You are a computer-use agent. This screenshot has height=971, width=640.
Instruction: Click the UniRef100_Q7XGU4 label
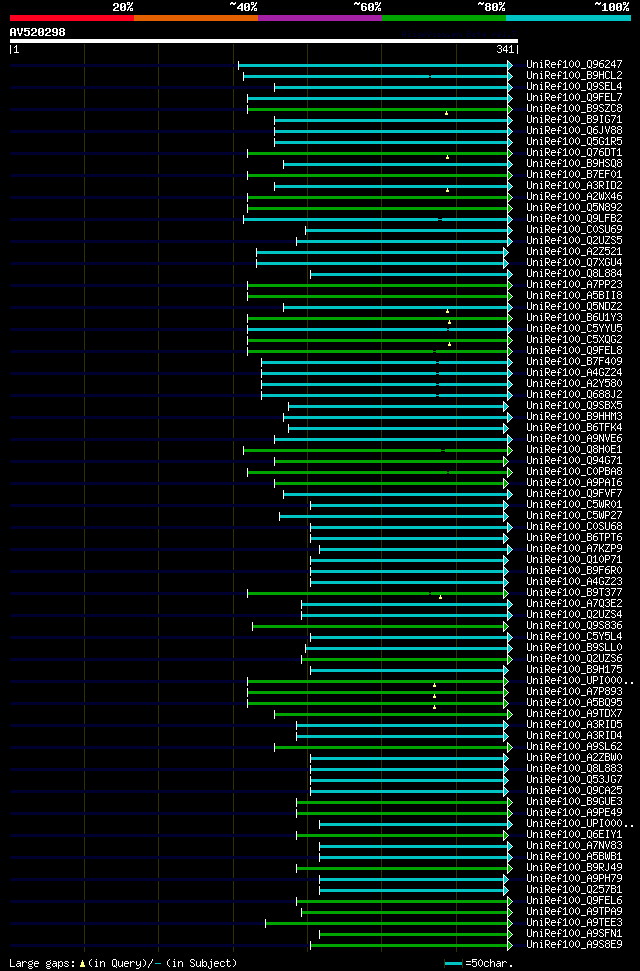pyautogui.click(x=574, y=263)
